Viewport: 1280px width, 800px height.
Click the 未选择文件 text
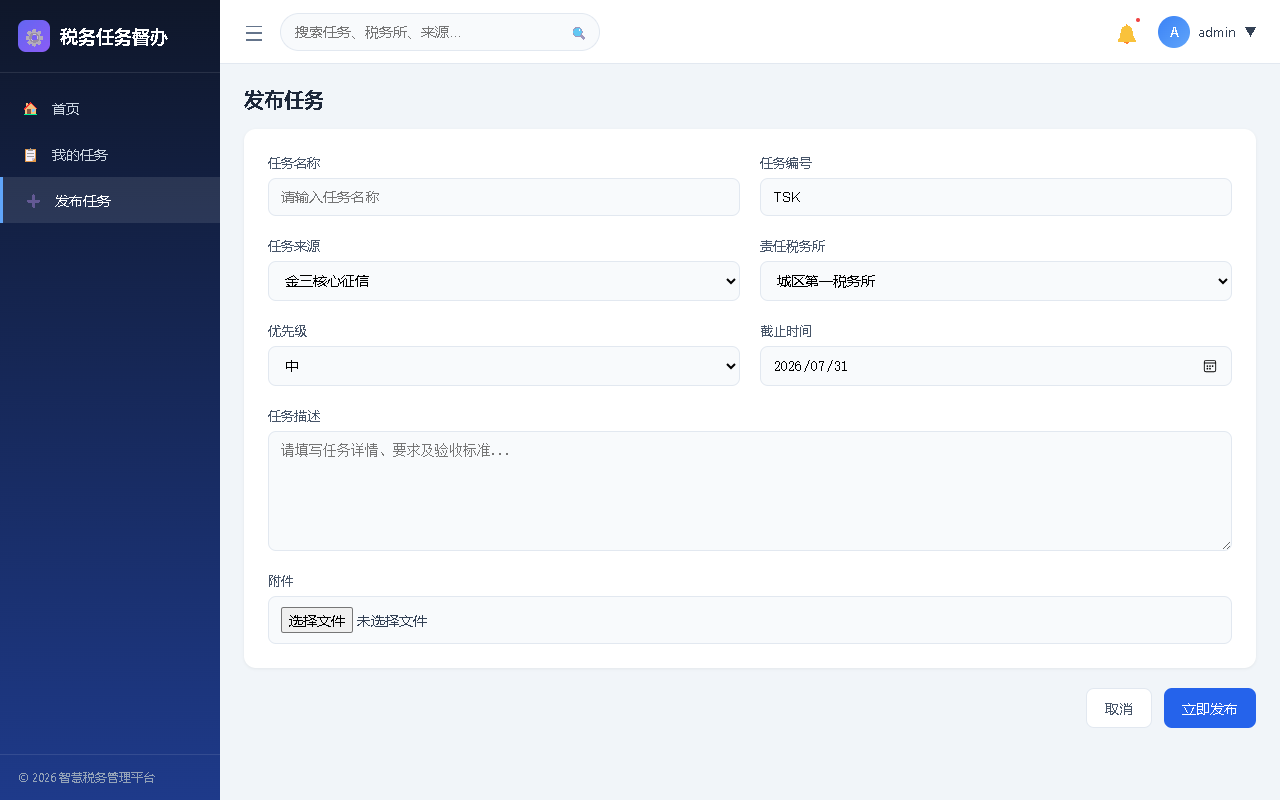pos(392,621)
